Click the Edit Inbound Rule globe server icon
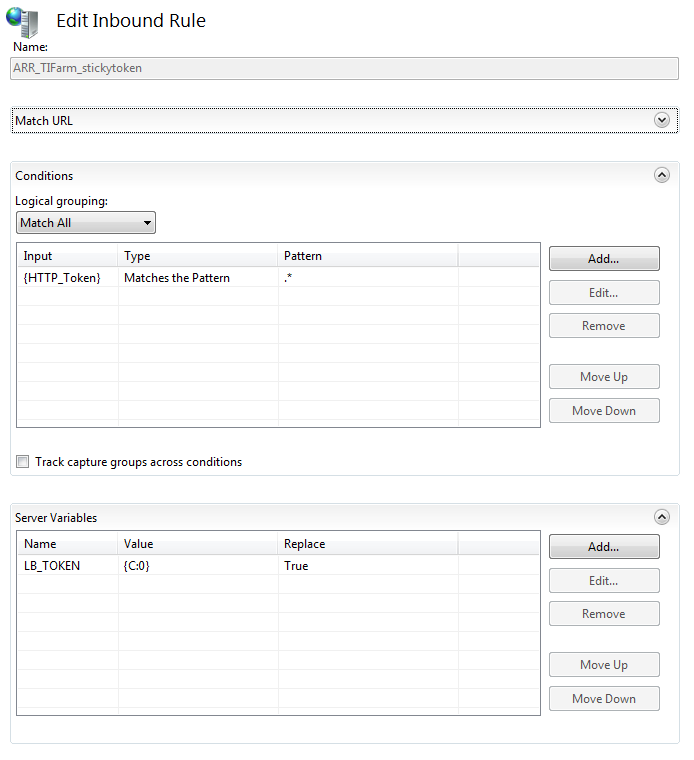This screenshot has height=760, width=694. (x=22, y=22)
